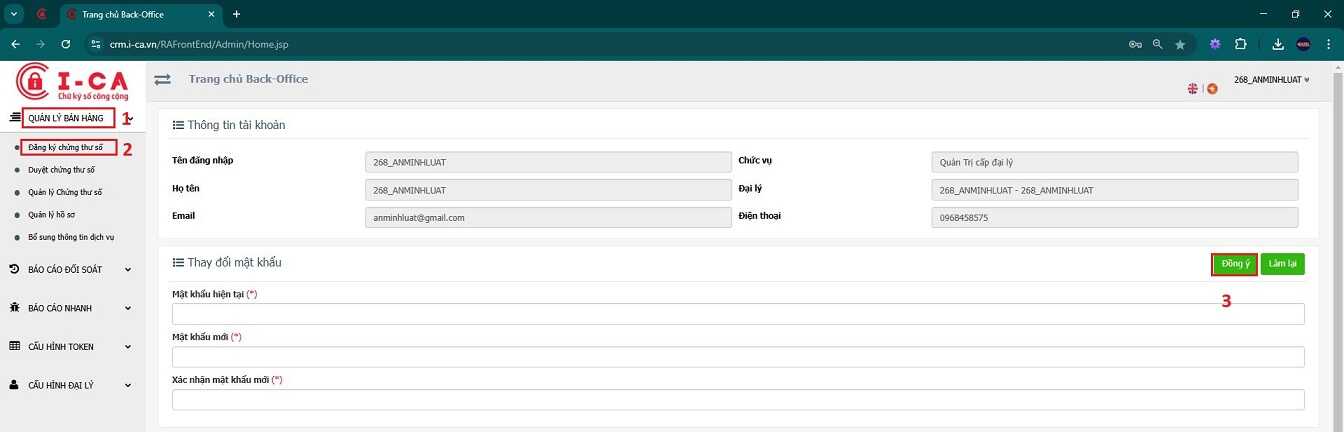The image size is (1344, 432).
Task: Click the Trang chủ Back-Office page title
Action: (248, 79)
